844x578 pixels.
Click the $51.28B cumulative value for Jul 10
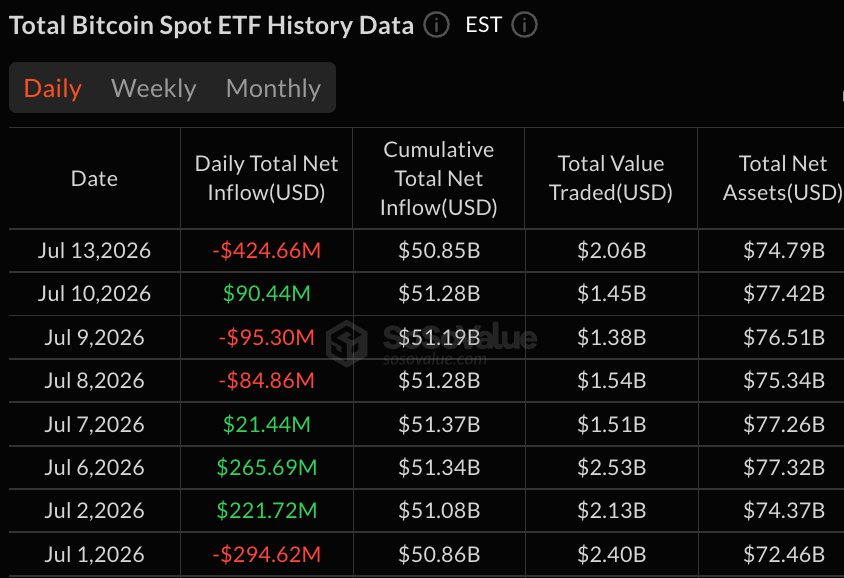pos(439,294)
